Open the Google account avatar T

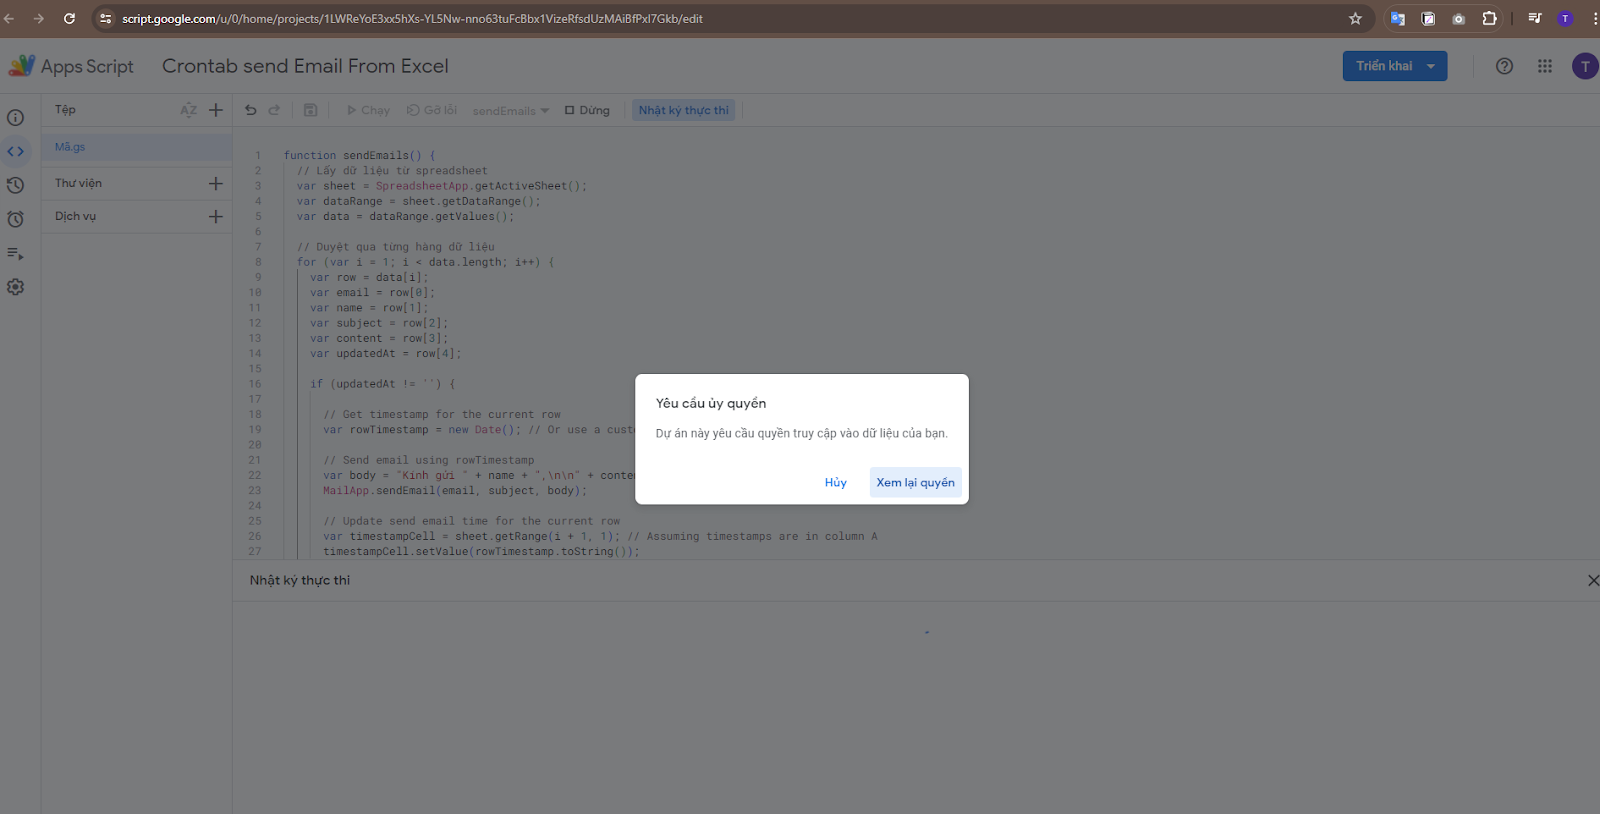(x=1585, y=66)
